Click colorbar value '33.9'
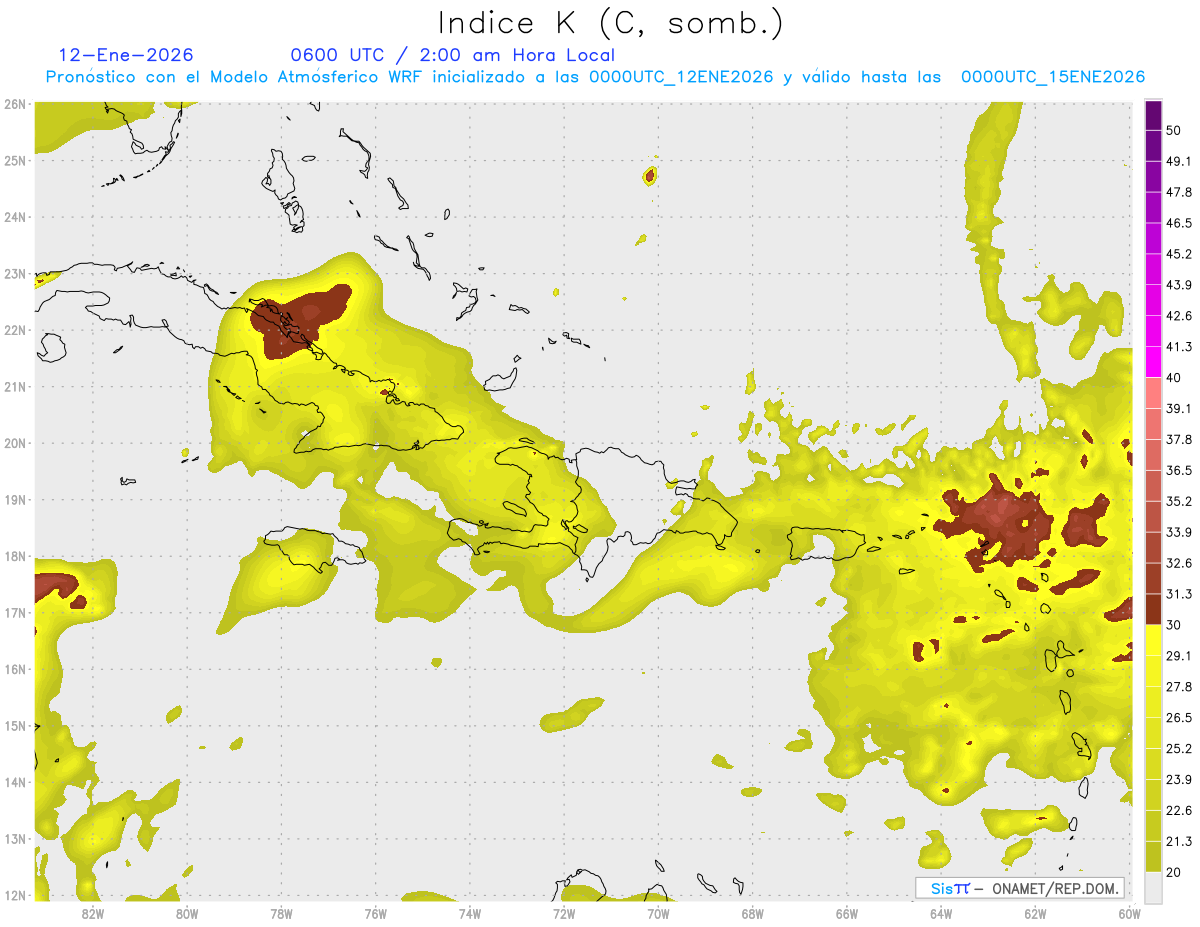The width and height of the screenshot is (1200, 927). tap(1178, 532)
